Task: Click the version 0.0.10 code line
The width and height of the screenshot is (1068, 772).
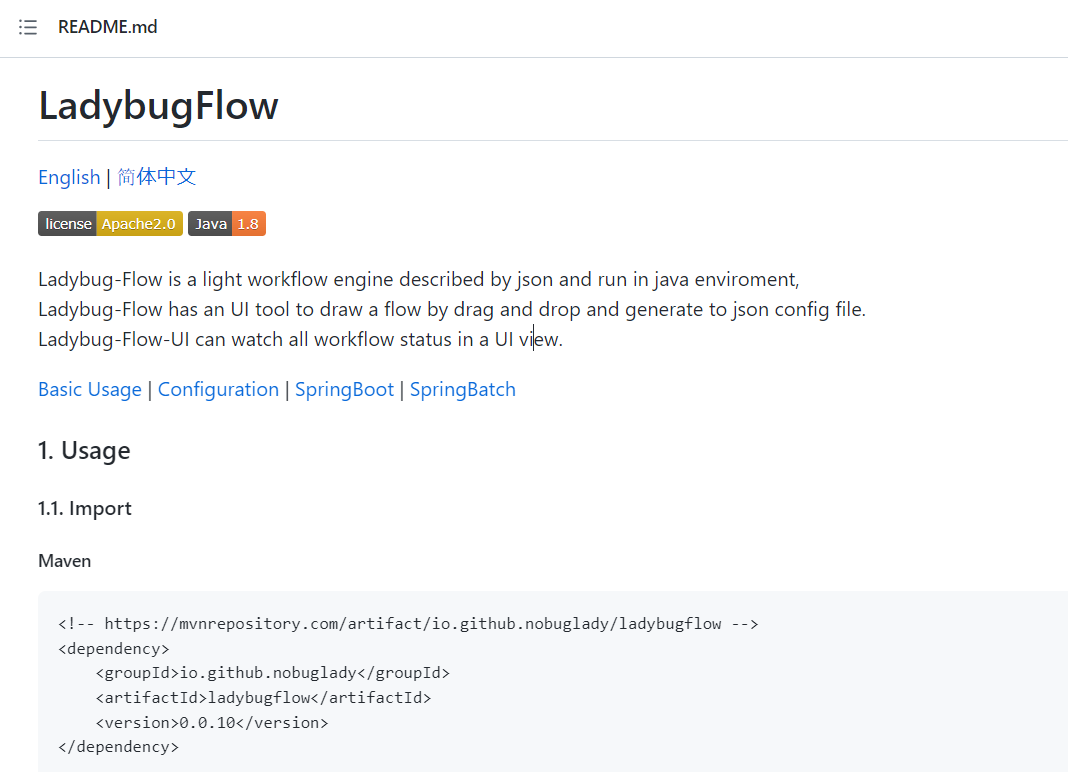Action: [211, 722]
